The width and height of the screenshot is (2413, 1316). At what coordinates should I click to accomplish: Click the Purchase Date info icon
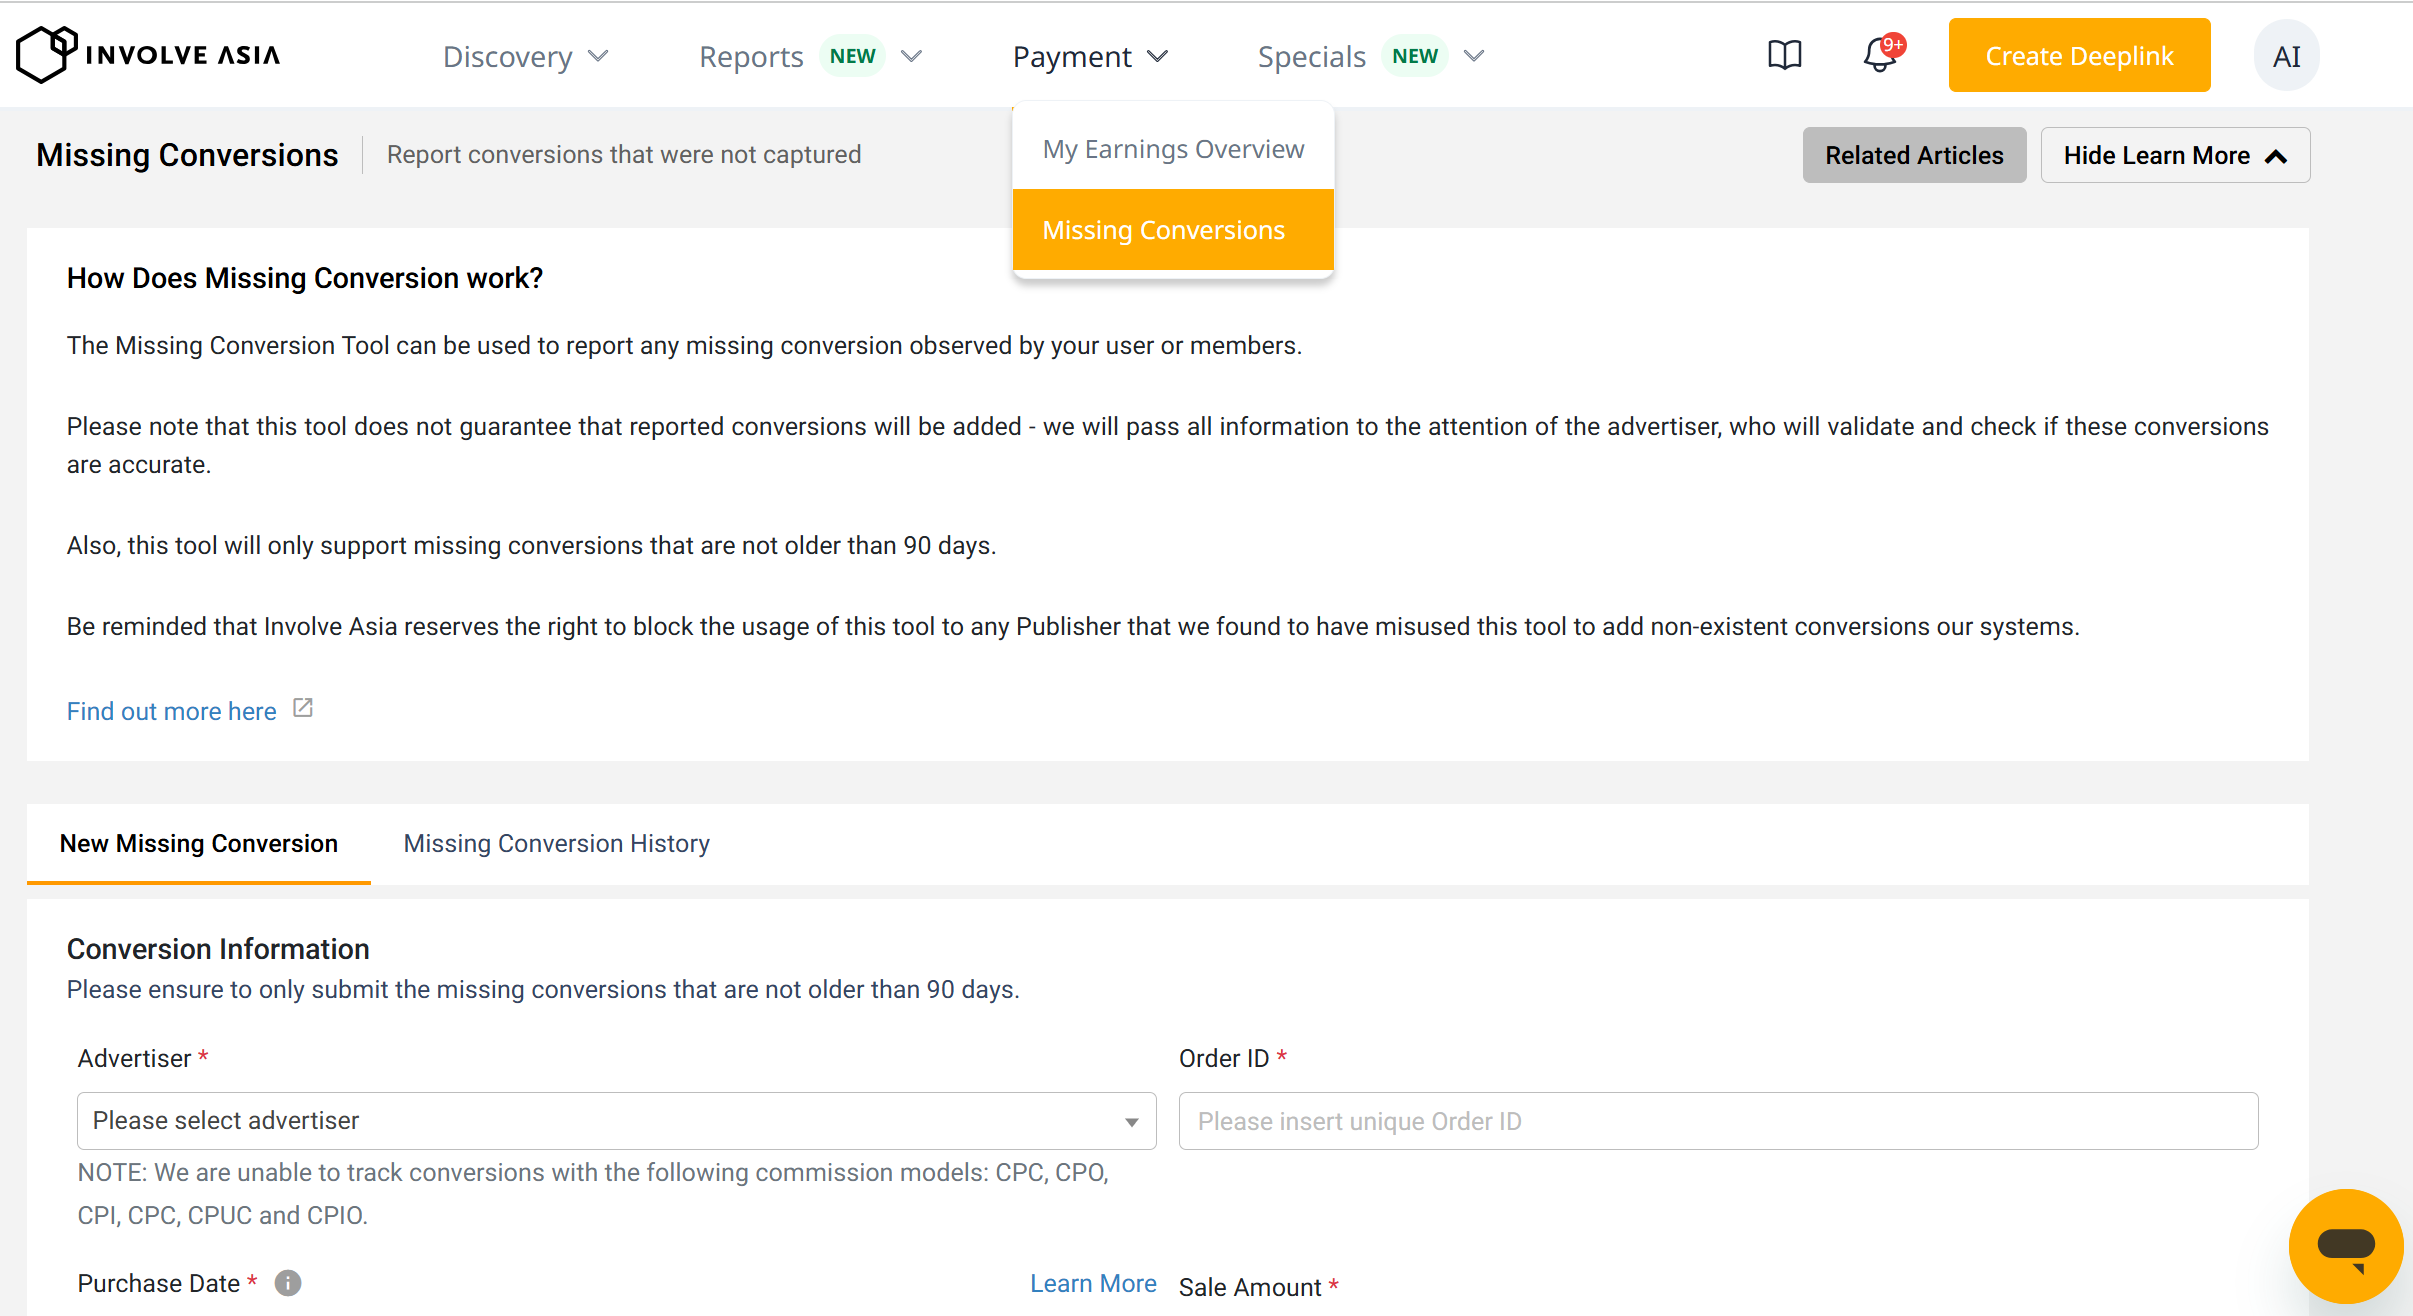tap(288, 1283)
